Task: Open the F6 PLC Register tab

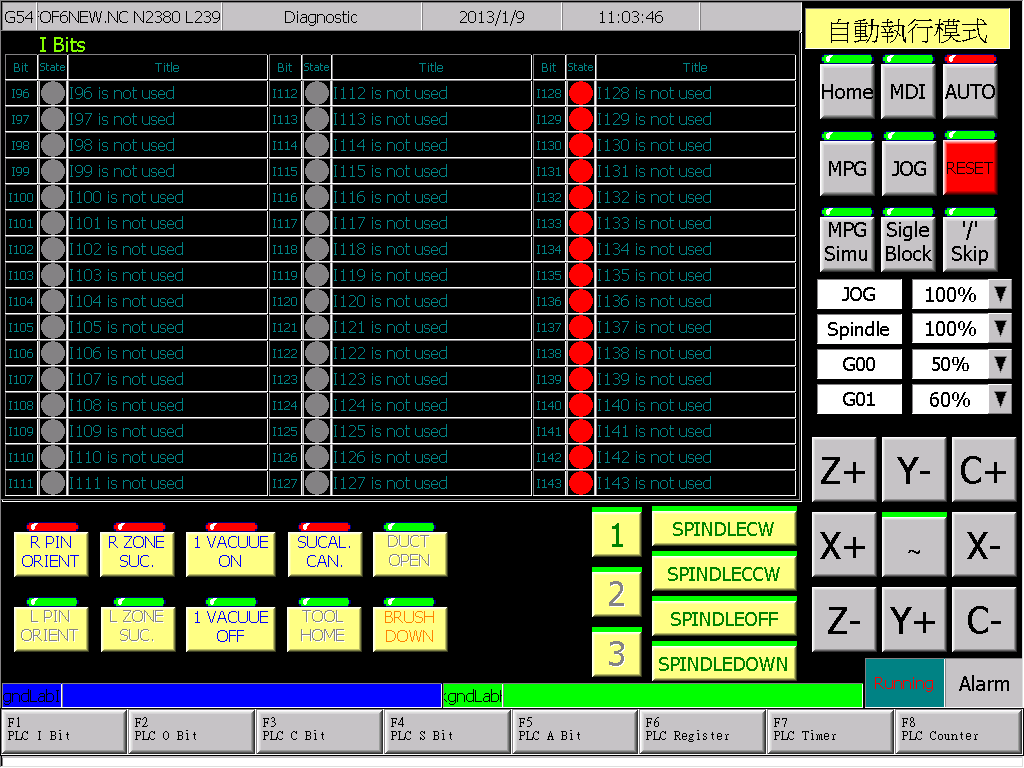Action: pos(703,731)
